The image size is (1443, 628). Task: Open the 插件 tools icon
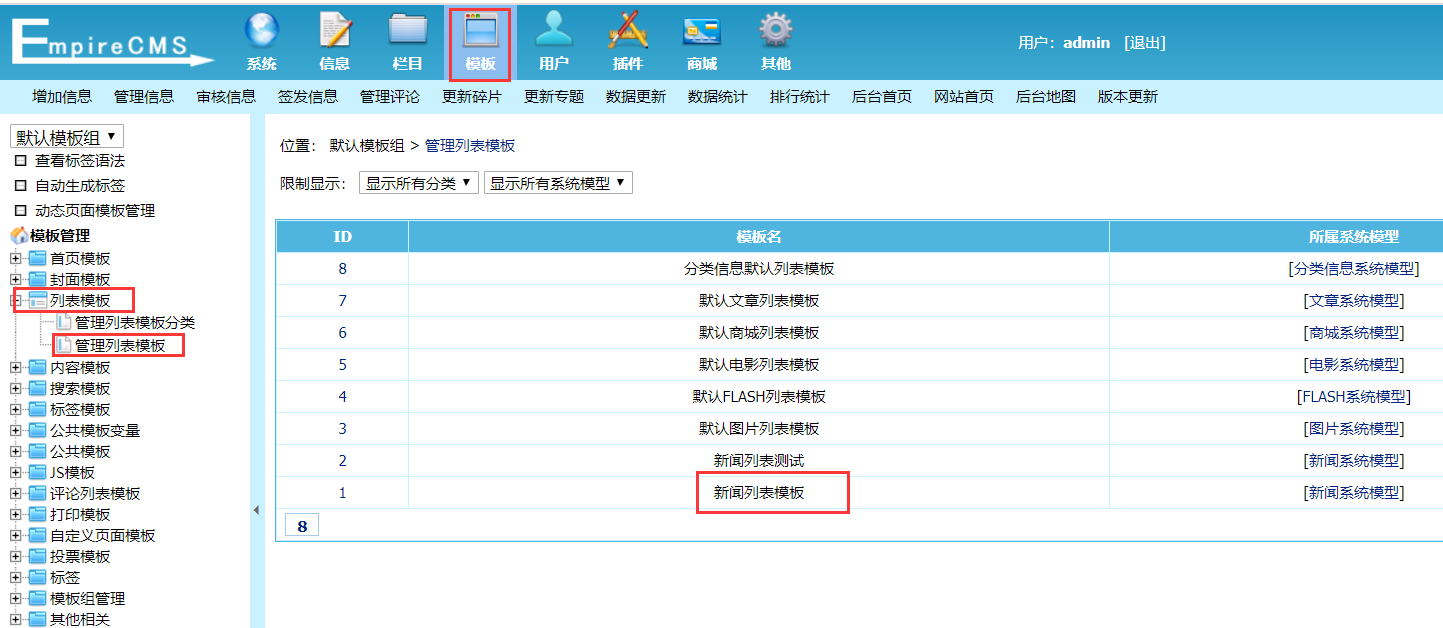628,30
